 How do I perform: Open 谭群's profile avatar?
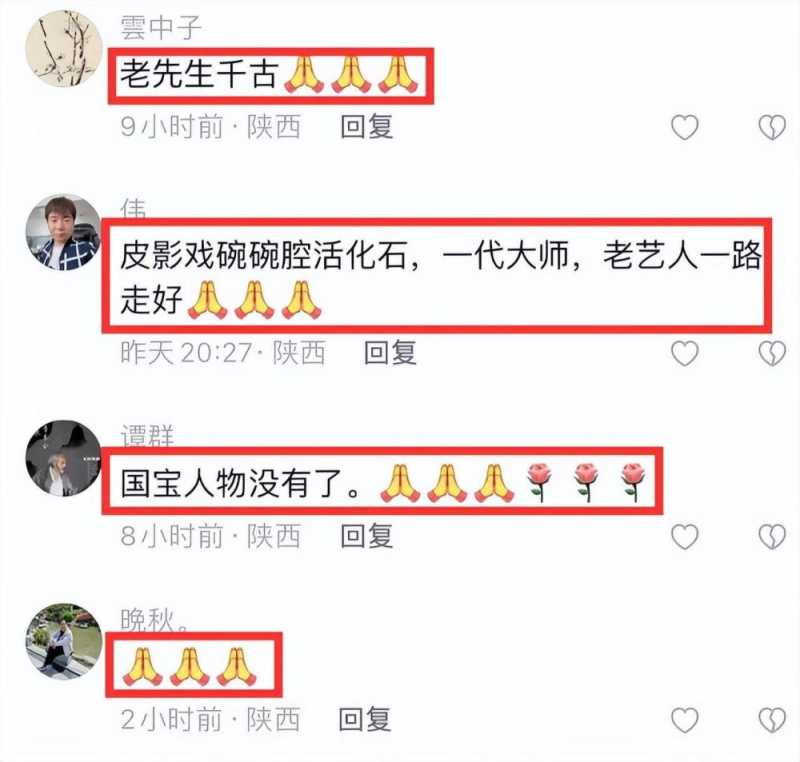(64, 458)
